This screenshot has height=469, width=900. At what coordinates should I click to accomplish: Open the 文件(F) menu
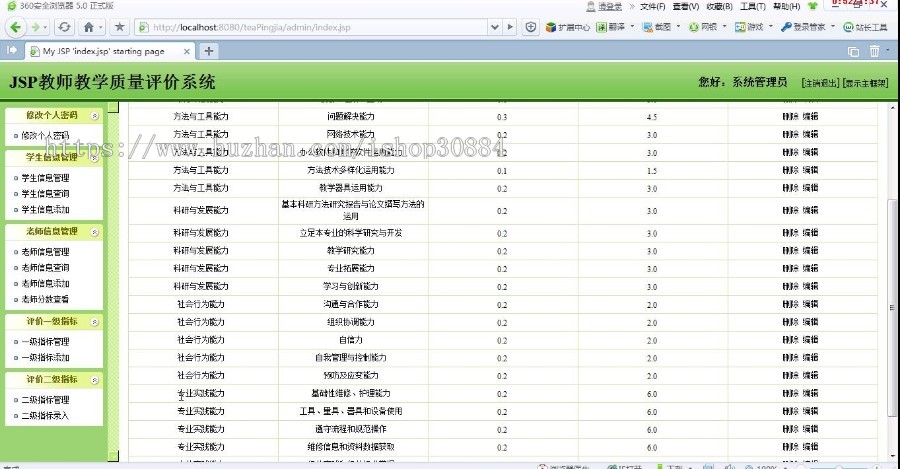[x=653, y=6]
